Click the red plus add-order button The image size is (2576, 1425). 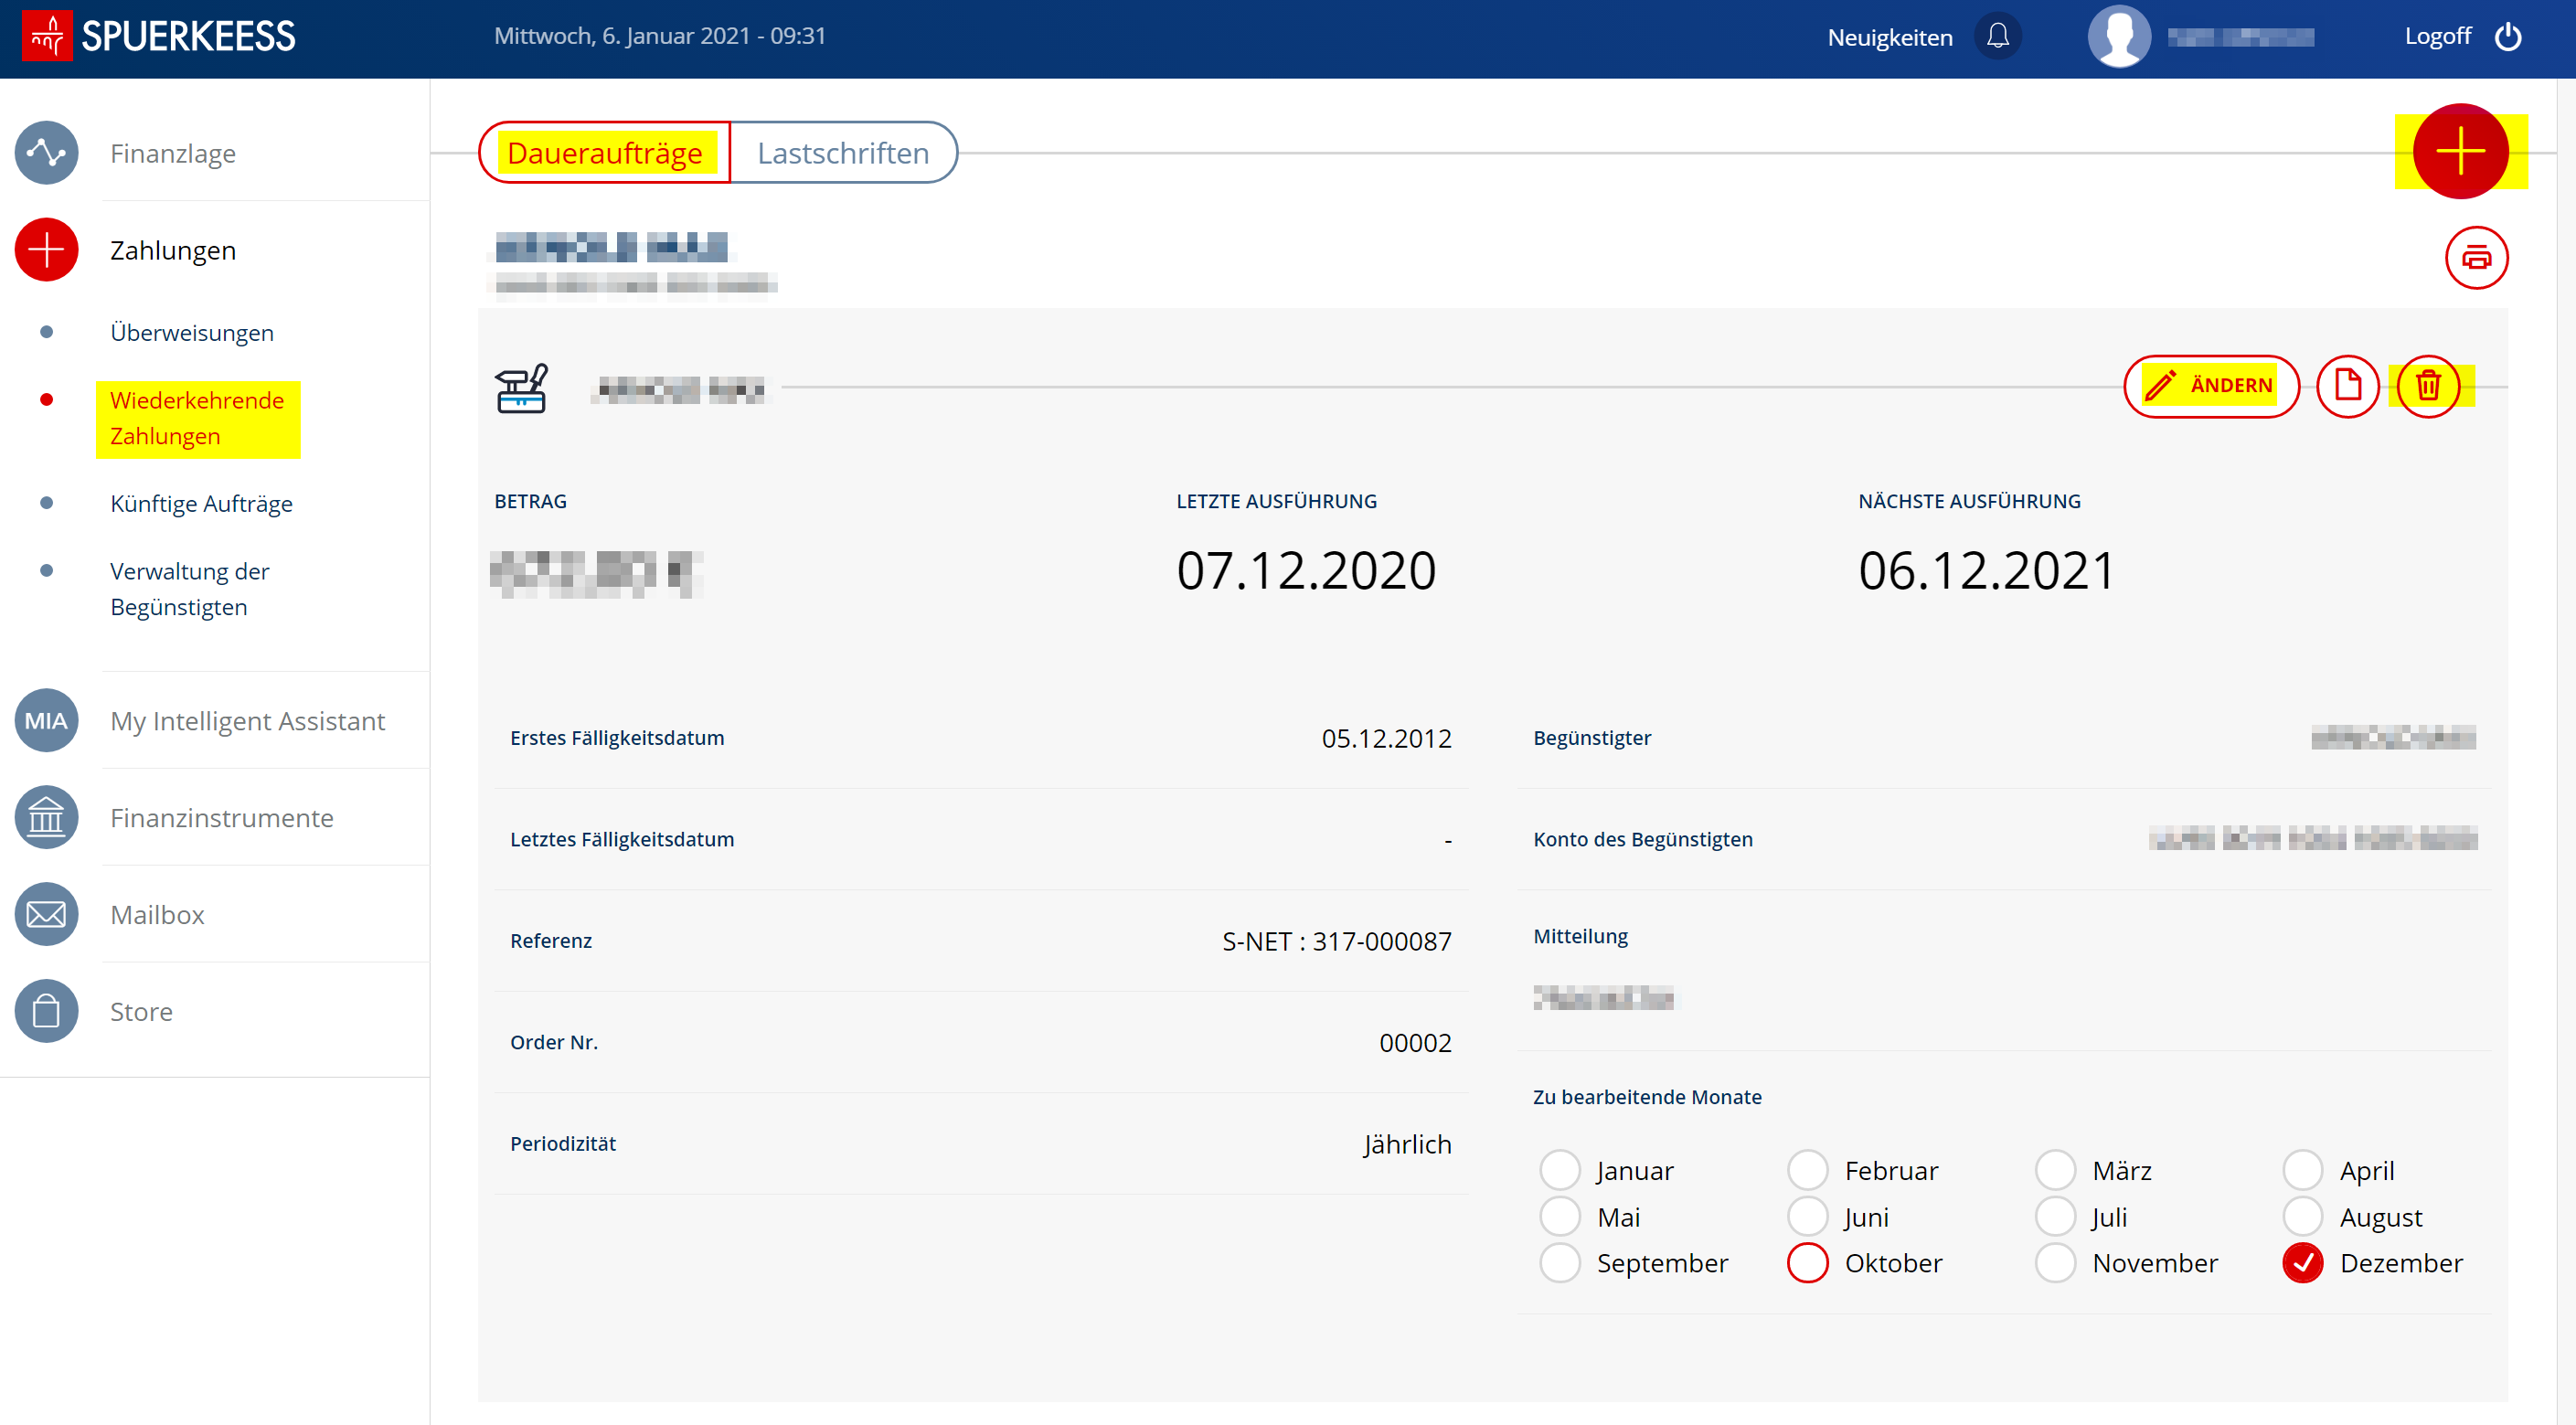[2459, 152]
